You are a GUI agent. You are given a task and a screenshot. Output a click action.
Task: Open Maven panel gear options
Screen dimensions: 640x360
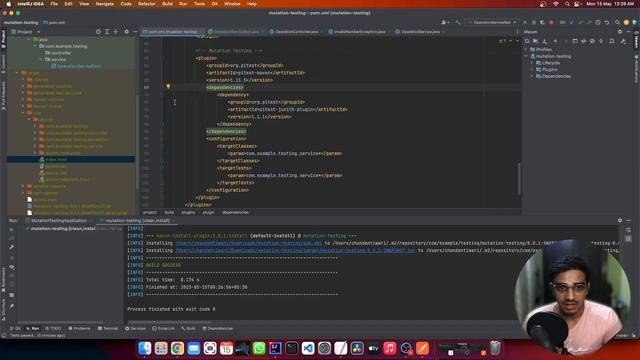(x=620, y=32)
